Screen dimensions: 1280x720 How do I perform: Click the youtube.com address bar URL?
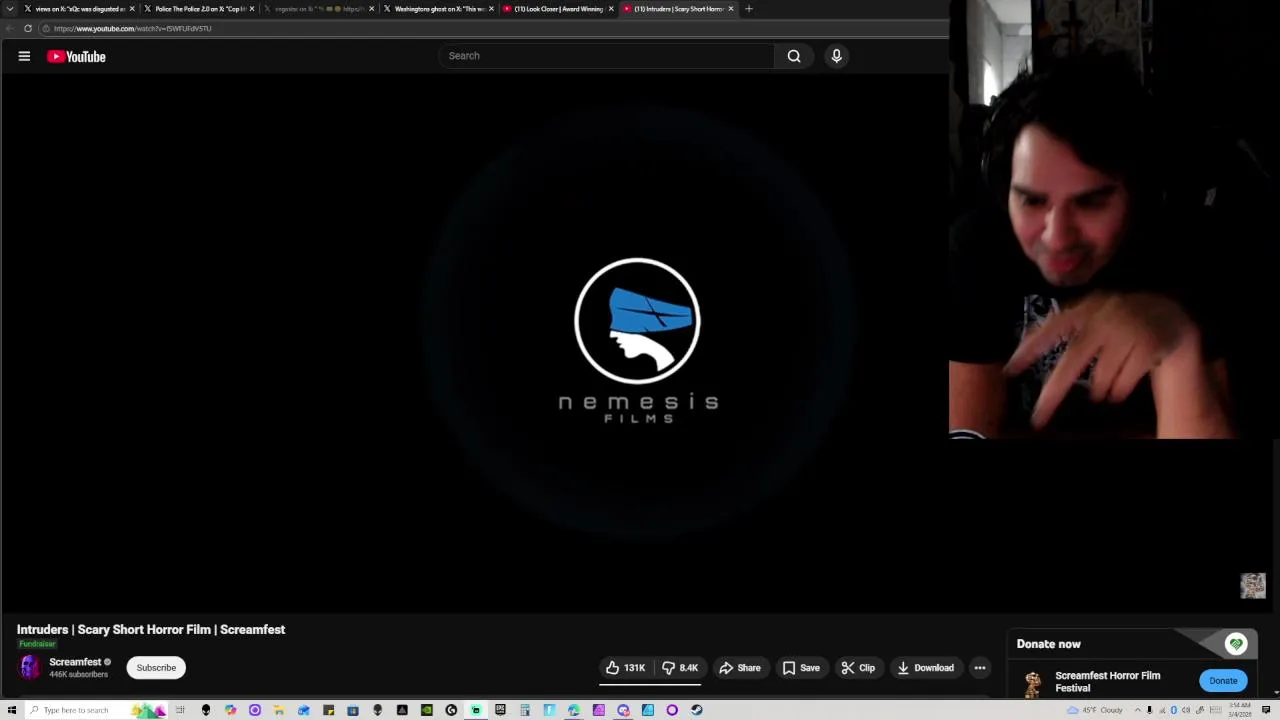coord(132,28)
